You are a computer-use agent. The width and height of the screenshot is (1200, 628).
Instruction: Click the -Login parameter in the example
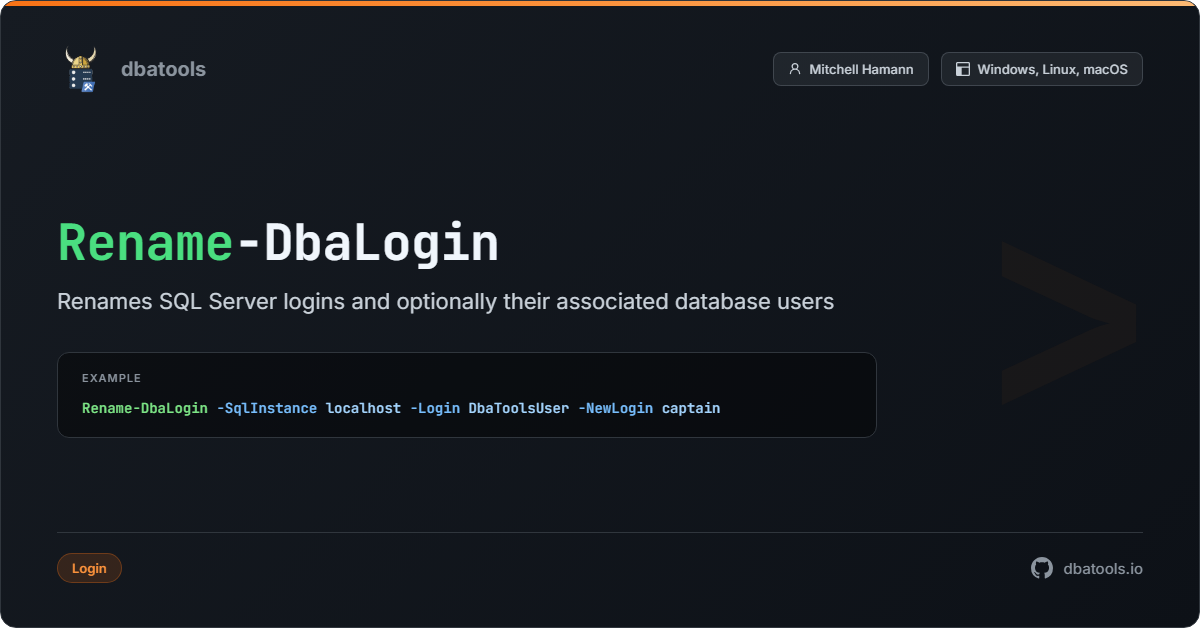(435, 408)
